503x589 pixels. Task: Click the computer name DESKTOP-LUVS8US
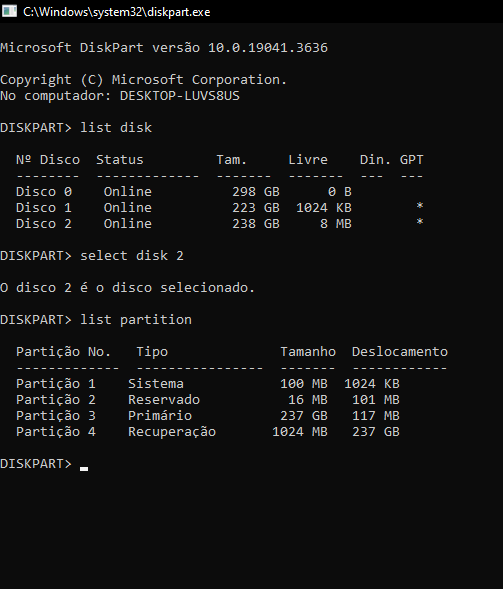pos(180,96)
